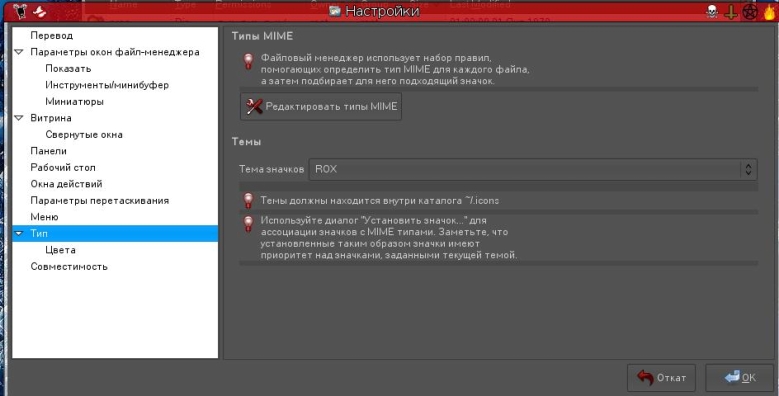Screen dimensions: 779x396
Task: Click the ghost icon in the title bar
Action: tap(39, 11)
